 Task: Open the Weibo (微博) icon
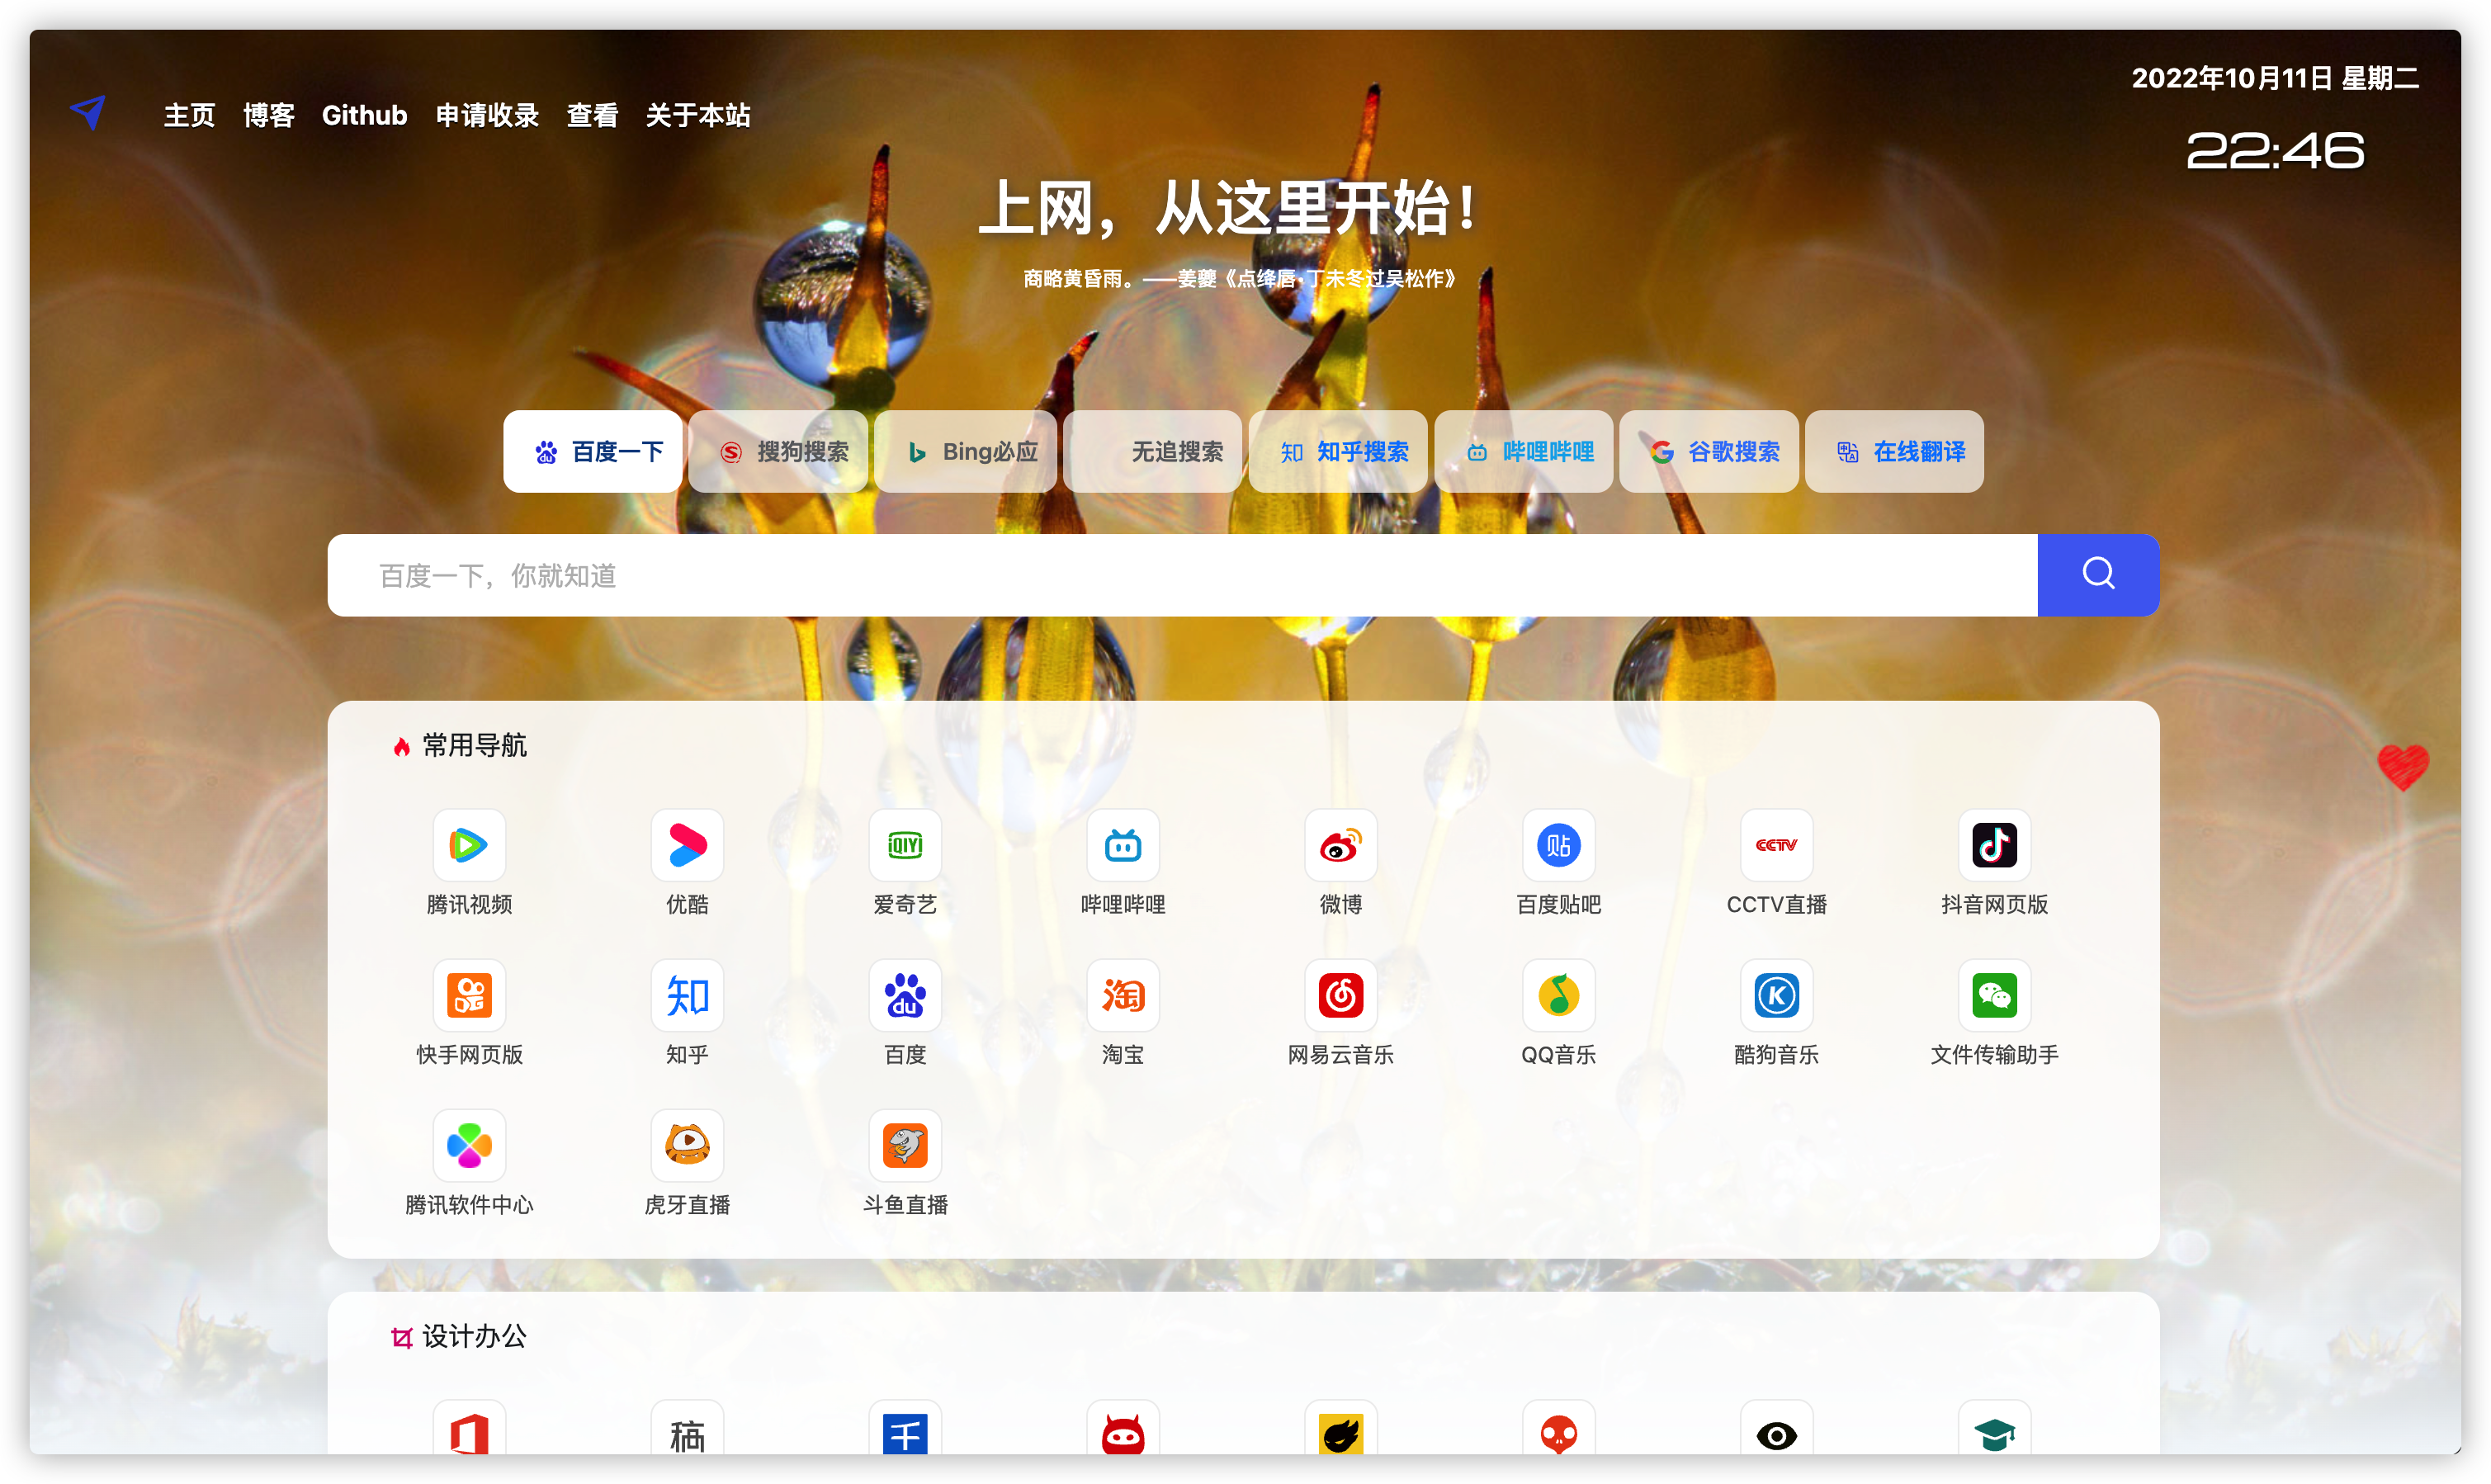[x=1340, y=846]
